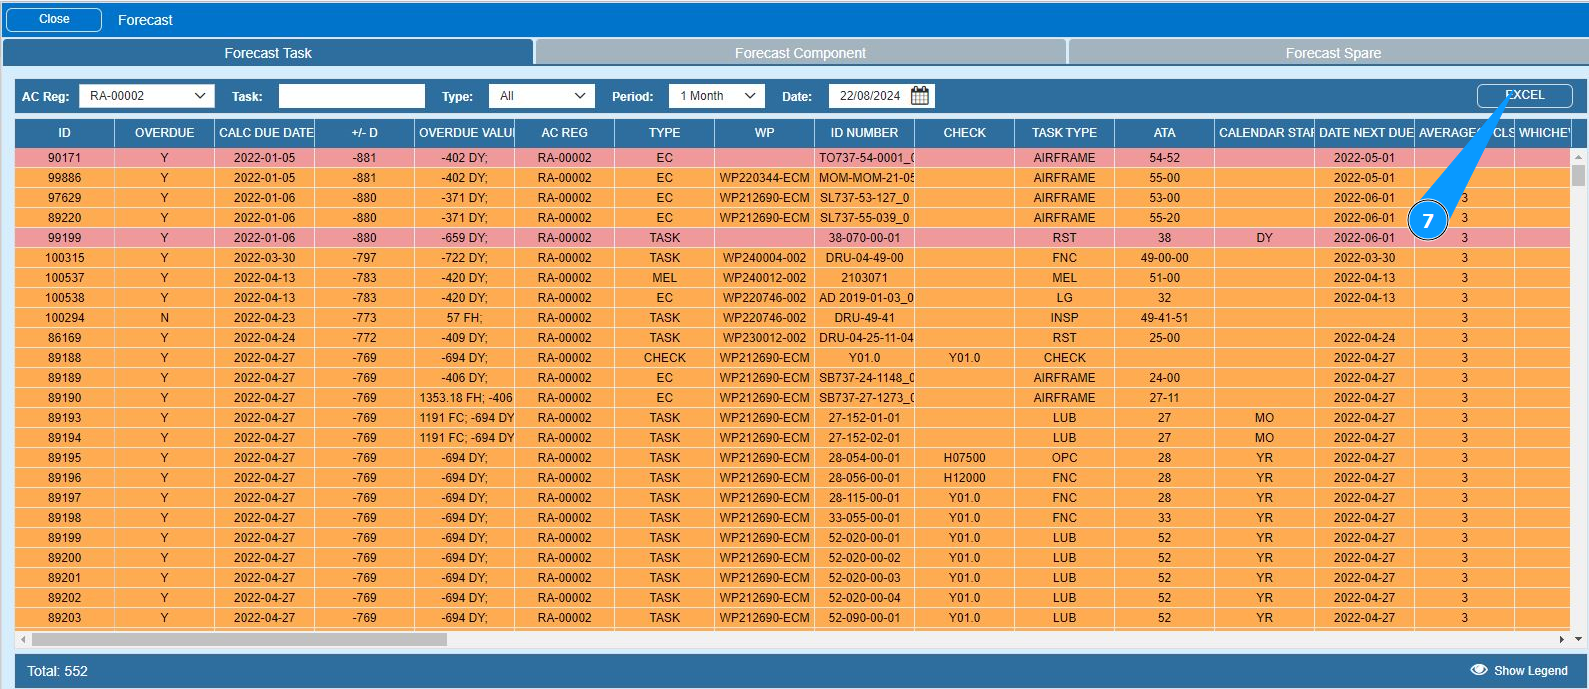This screenshot has width=1589, height=689.
Task: Click the eye icon beside Show Legend
Action: tap(1479, 670)
